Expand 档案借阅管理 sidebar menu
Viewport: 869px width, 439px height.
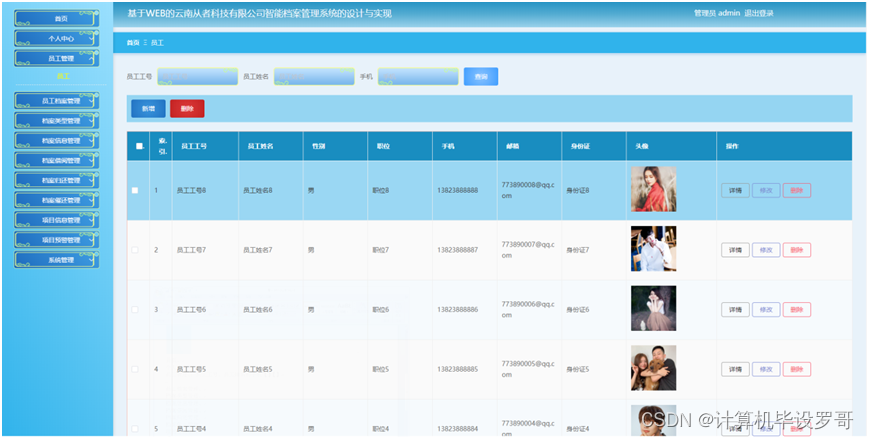[57, 161]
